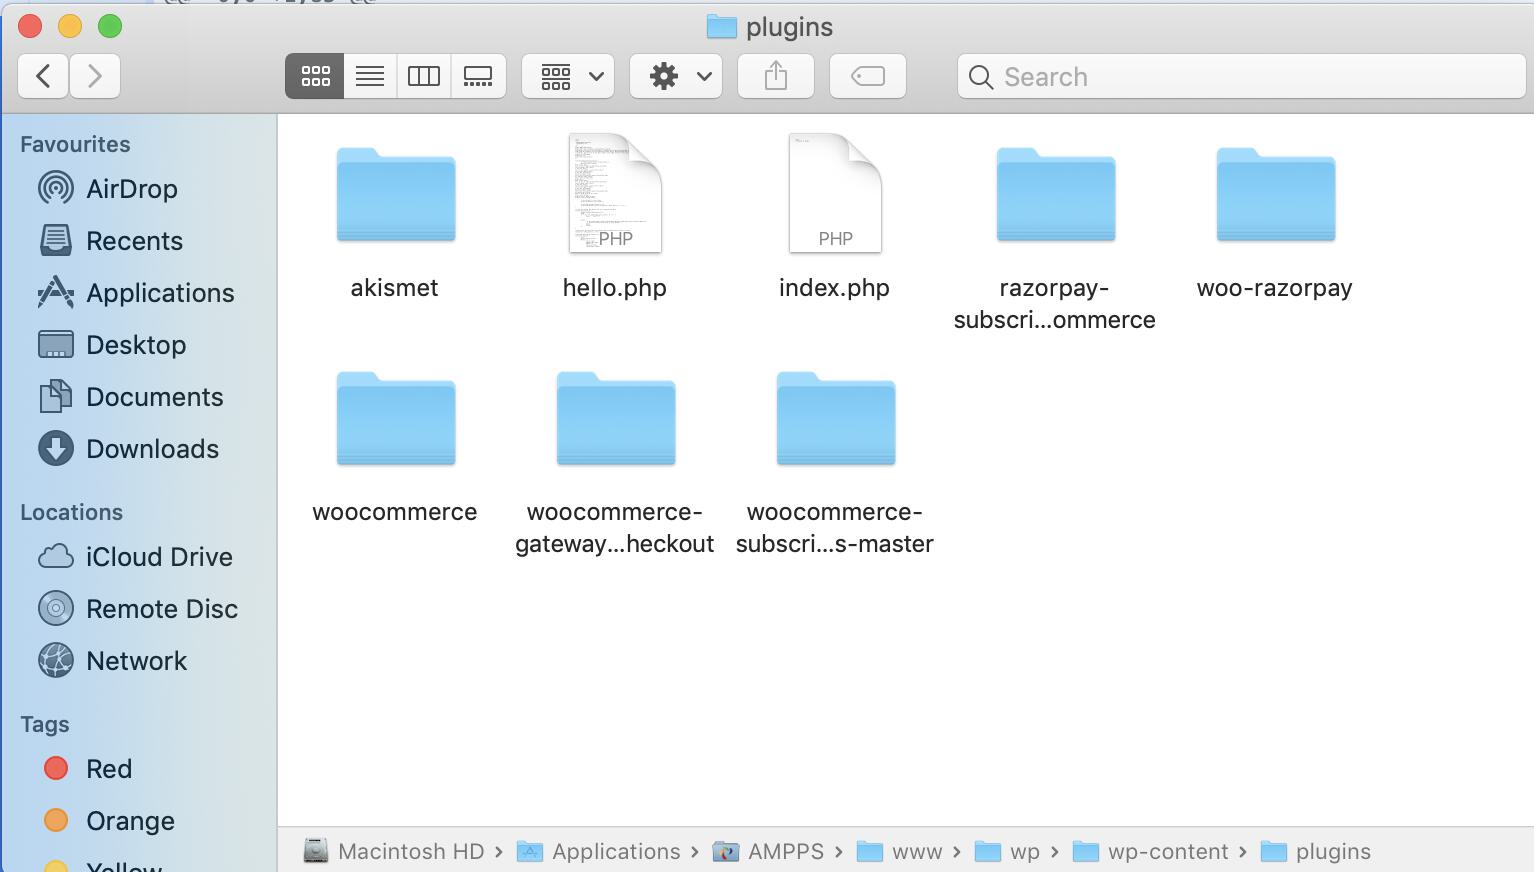The image size is (1534, 872).
Task: Click the index.php file name label
Action: (834, 288)
